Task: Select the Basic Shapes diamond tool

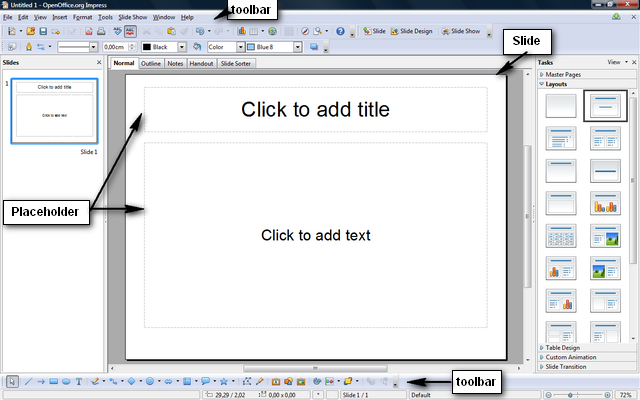Action: (x=131, y=382)
